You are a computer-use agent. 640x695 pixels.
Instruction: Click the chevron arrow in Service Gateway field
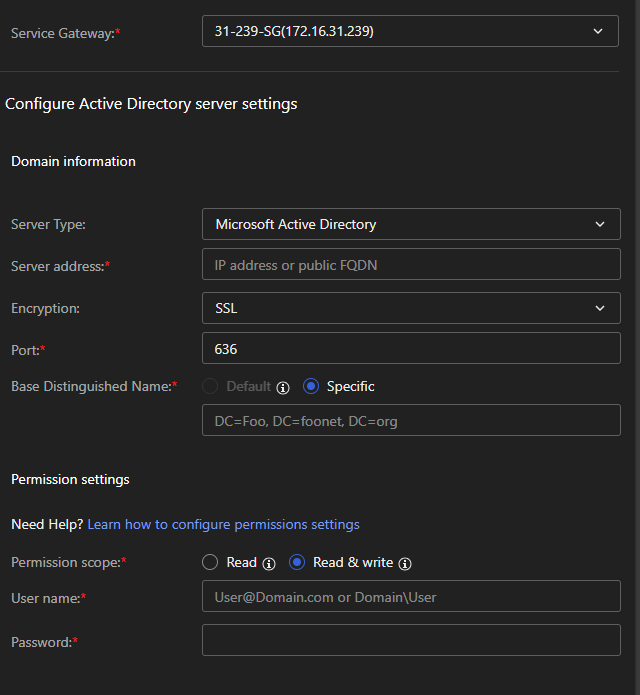tap(598, 31)
